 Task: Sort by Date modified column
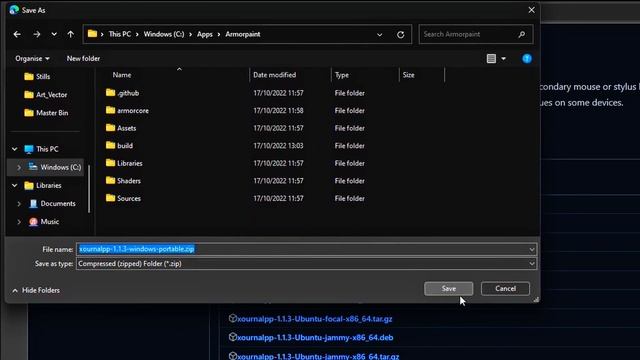[x=274, y=75]
